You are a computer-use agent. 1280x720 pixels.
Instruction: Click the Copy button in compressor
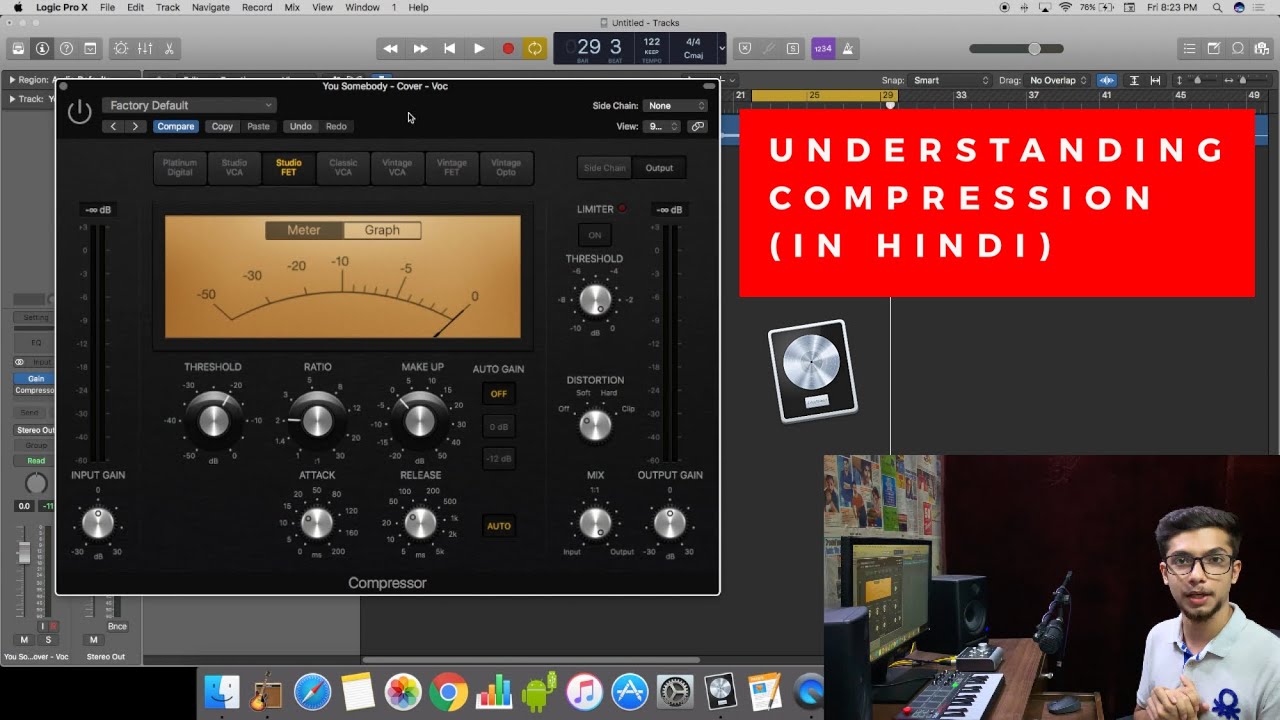[x=222, y=126]
